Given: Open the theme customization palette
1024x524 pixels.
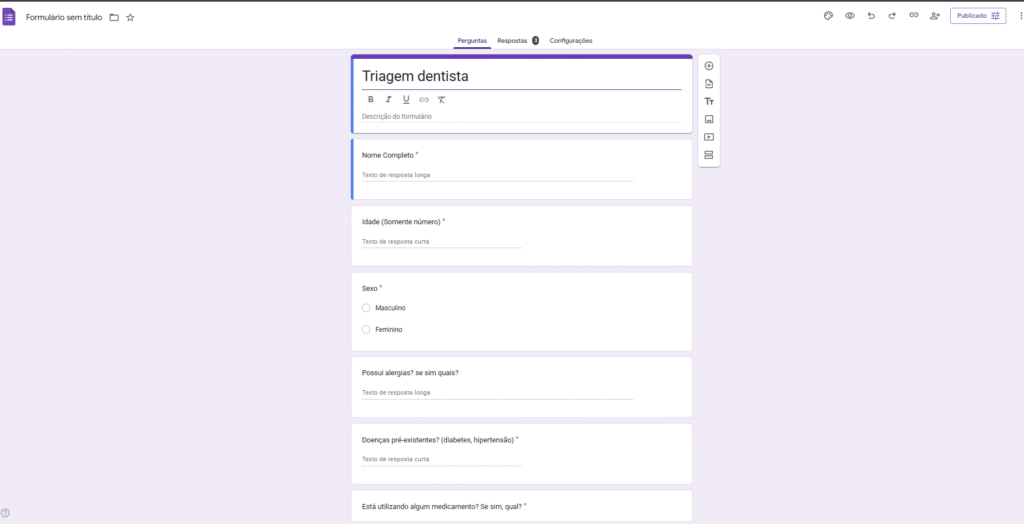Looking at the screenshot, I should (x=828, y=16).
